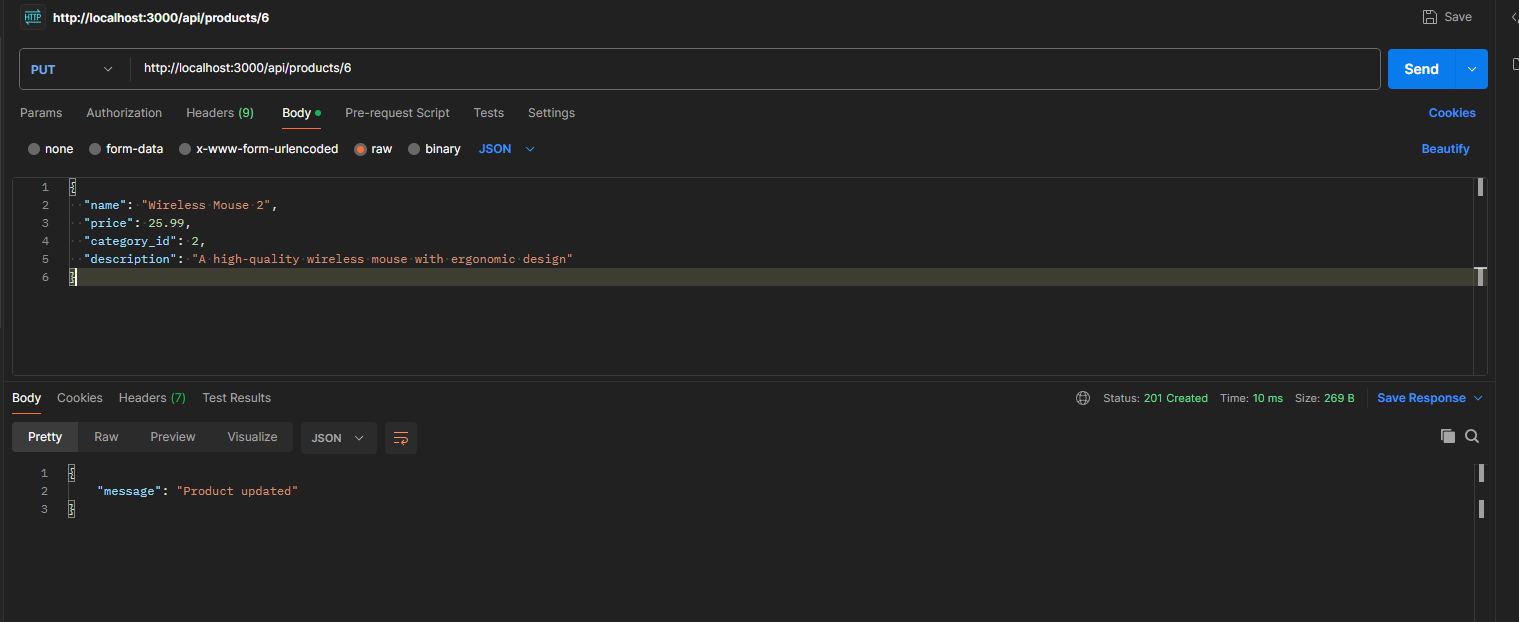The image size is (1519, 622).
Task: Click the "category_id" key in body
Action: coord(131,241)
